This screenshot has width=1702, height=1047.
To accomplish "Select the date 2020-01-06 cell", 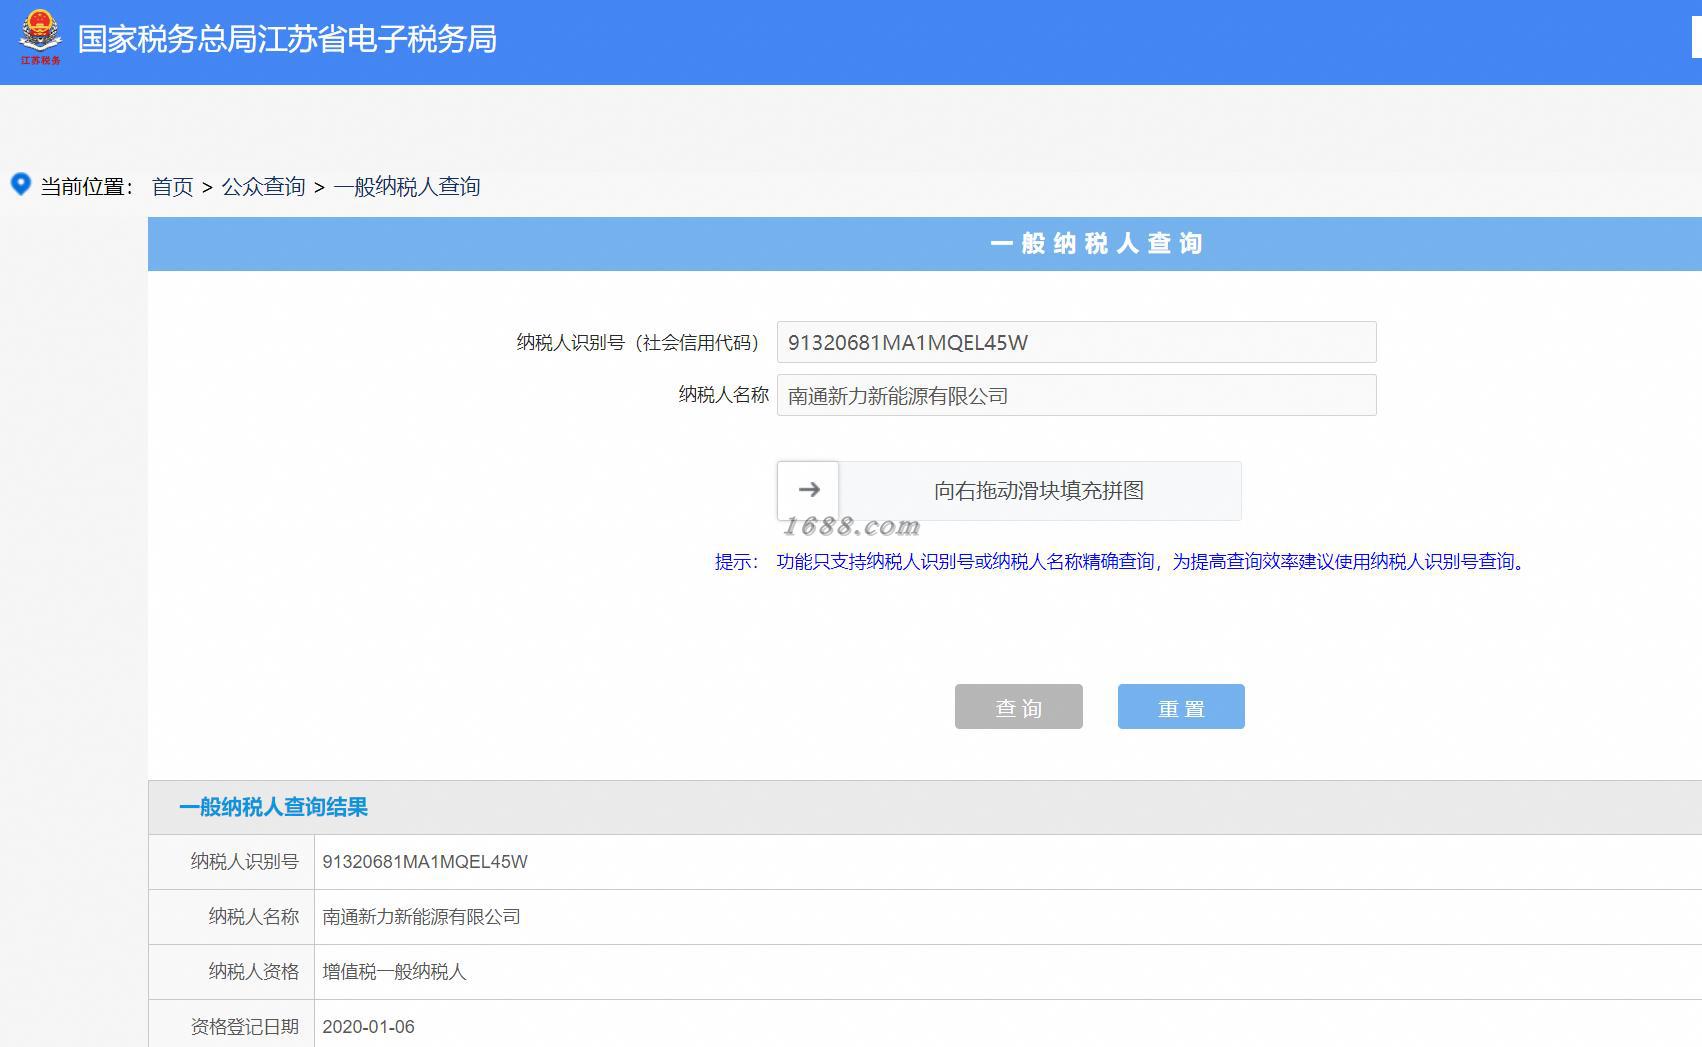I will tap(368, 1027).
